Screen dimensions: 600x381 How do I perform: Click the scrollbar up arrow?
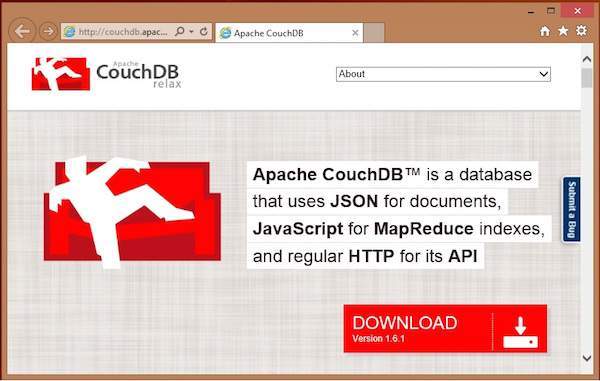[x=586, y=59]
